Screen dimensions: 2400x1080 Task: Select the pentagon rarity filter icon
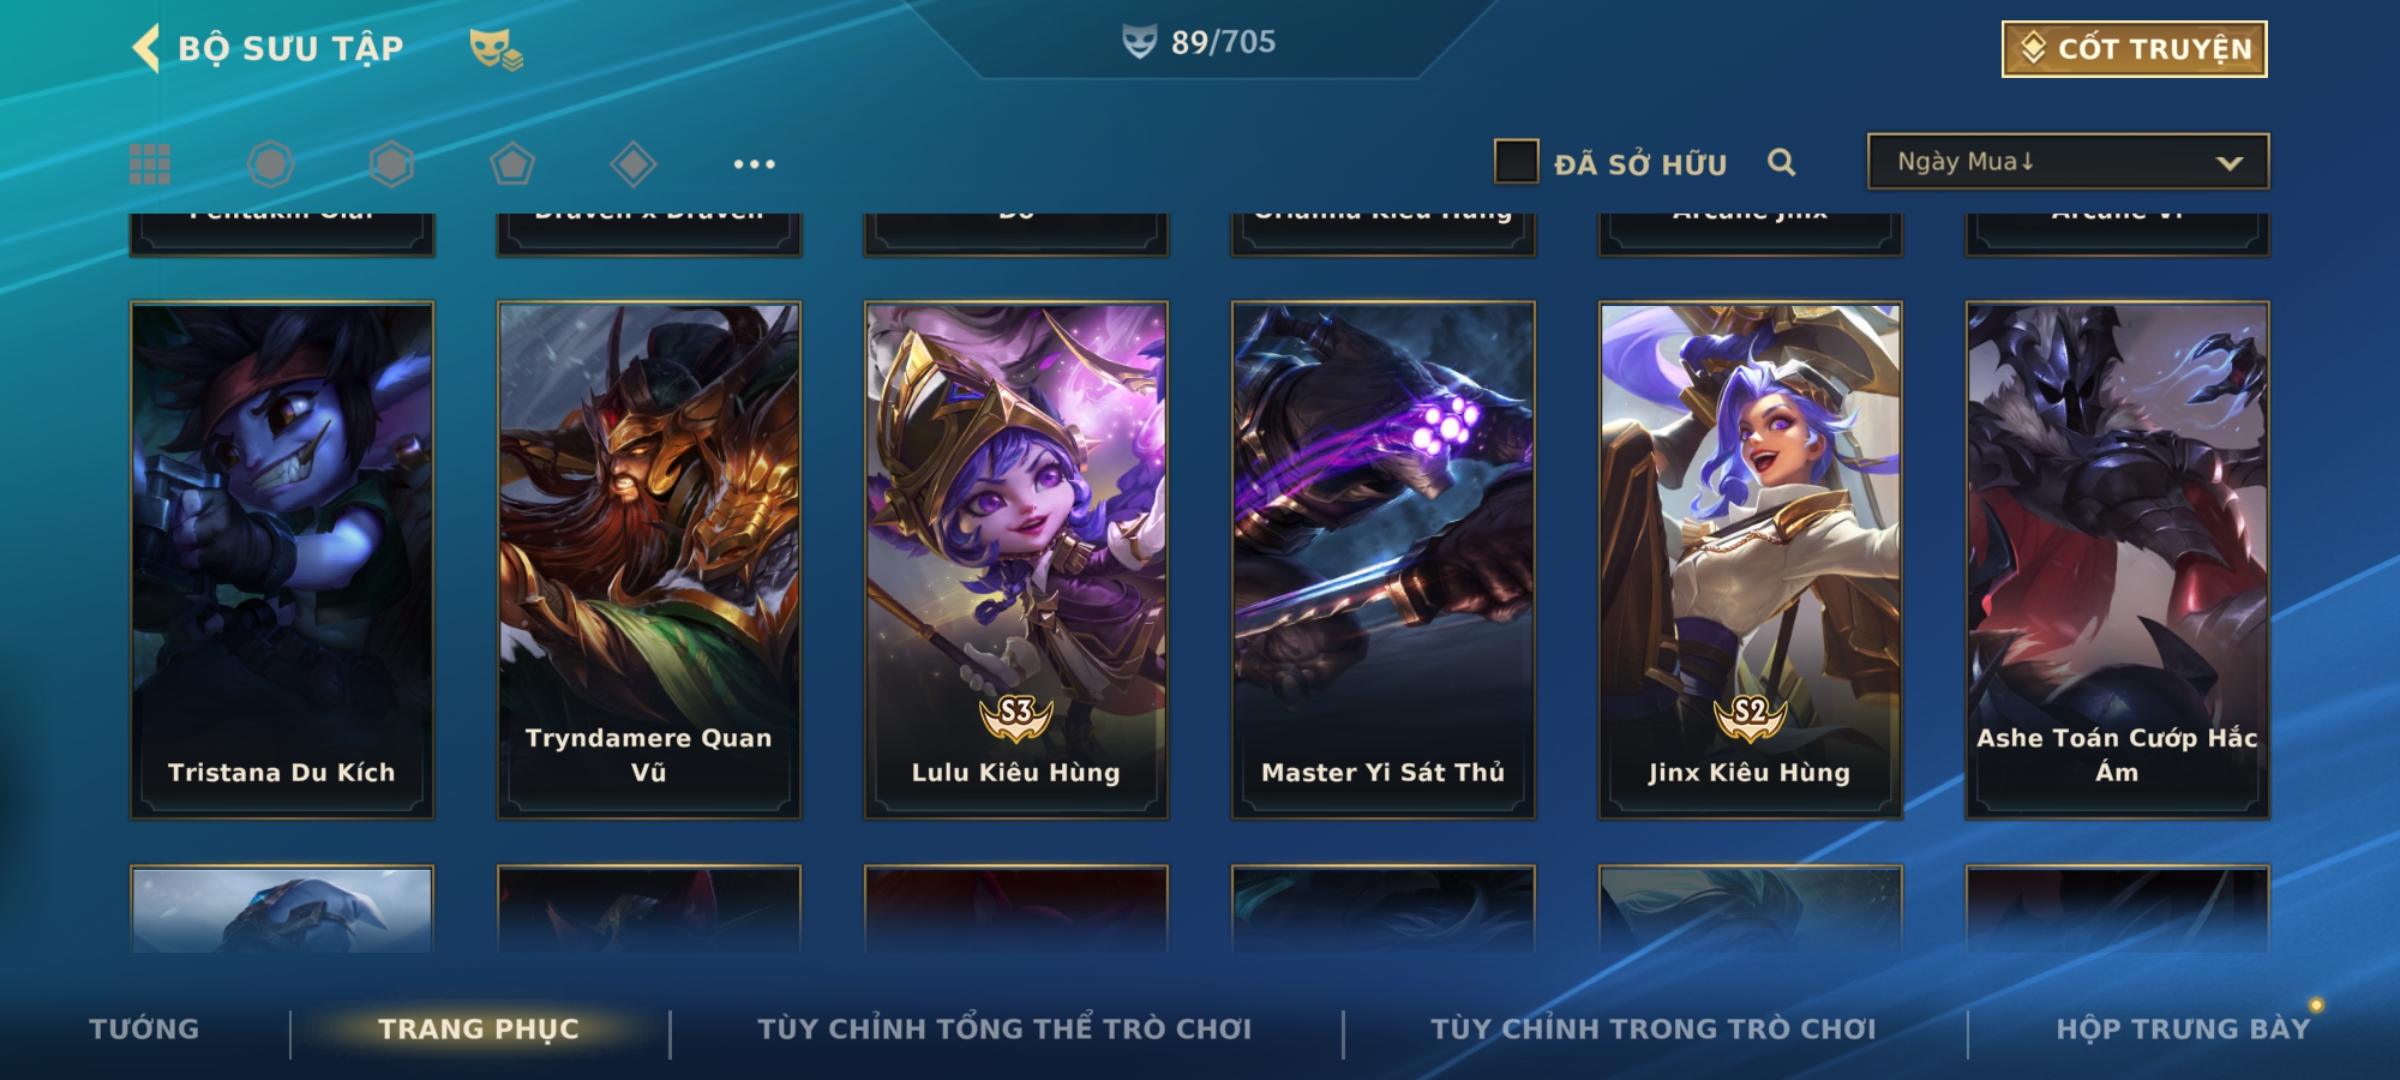512,164
